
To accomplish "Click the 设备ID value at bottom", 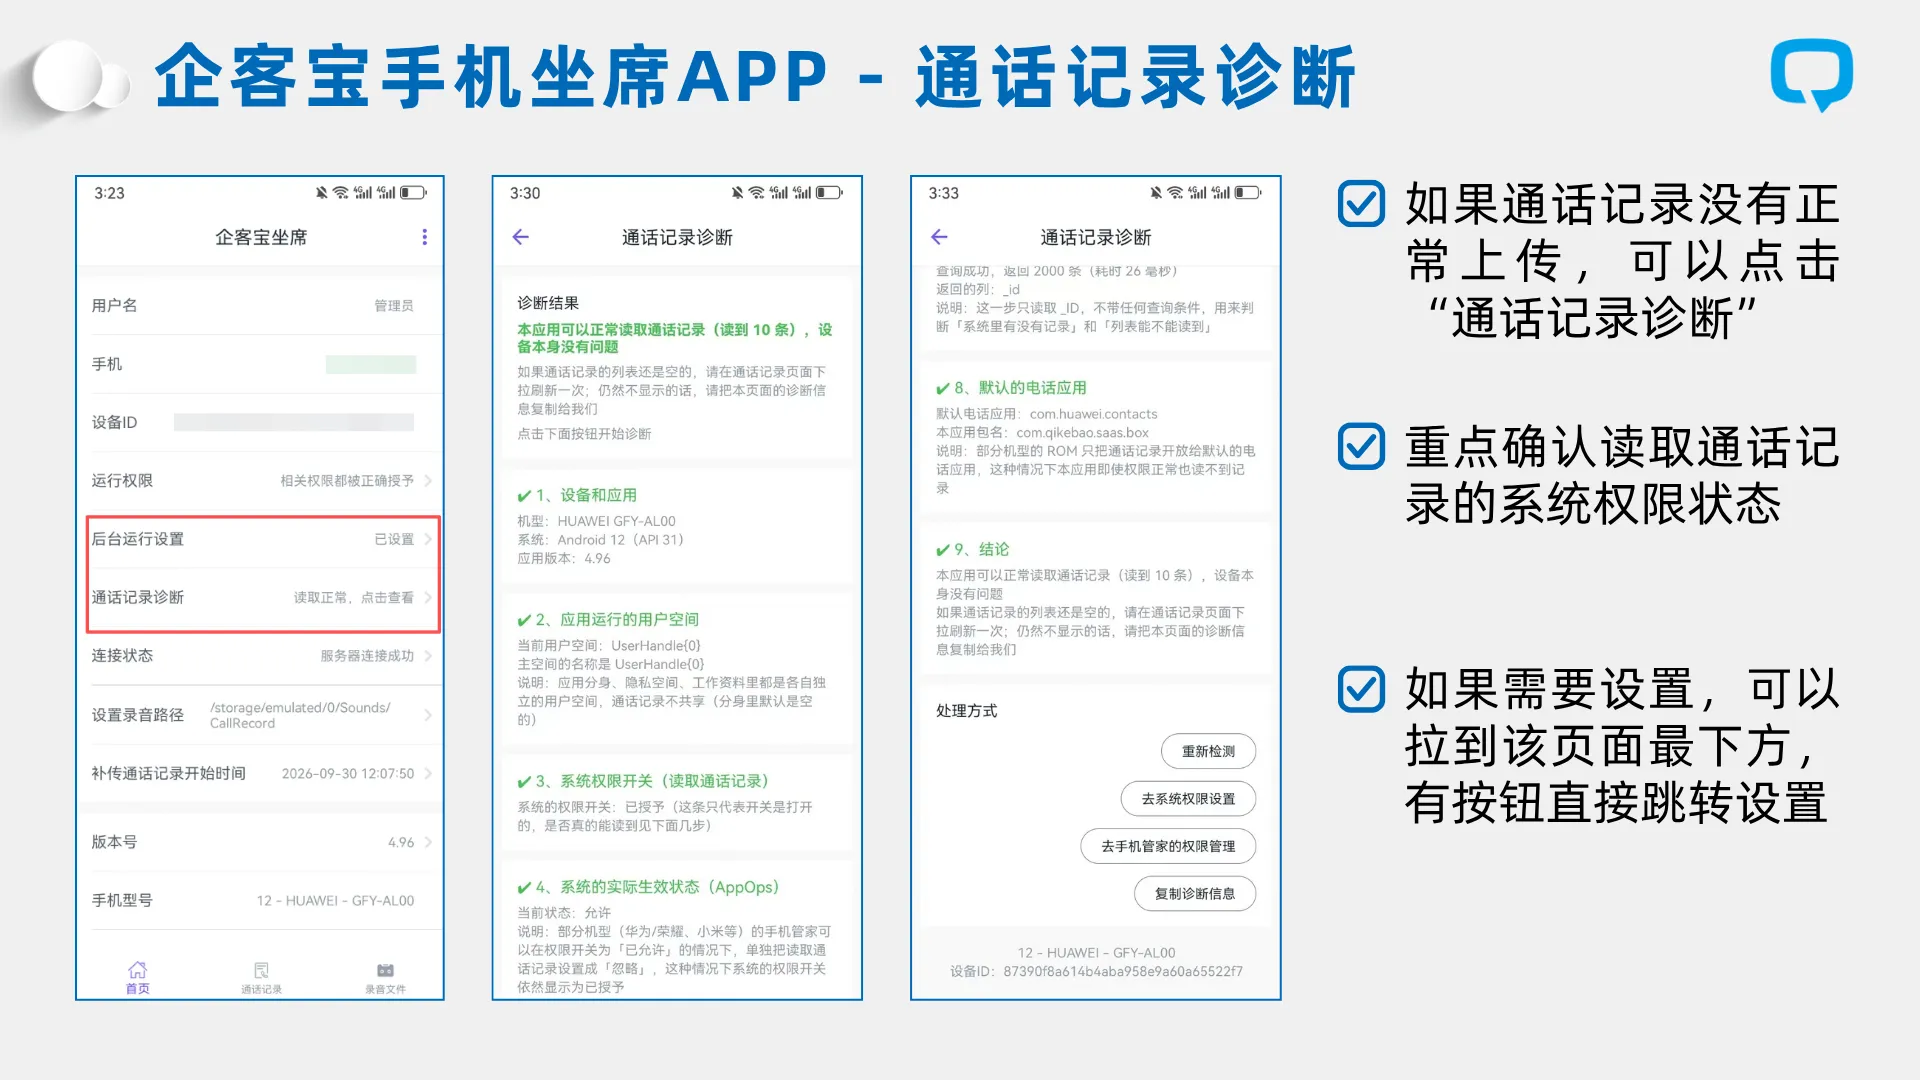I will click(1123, 971).
